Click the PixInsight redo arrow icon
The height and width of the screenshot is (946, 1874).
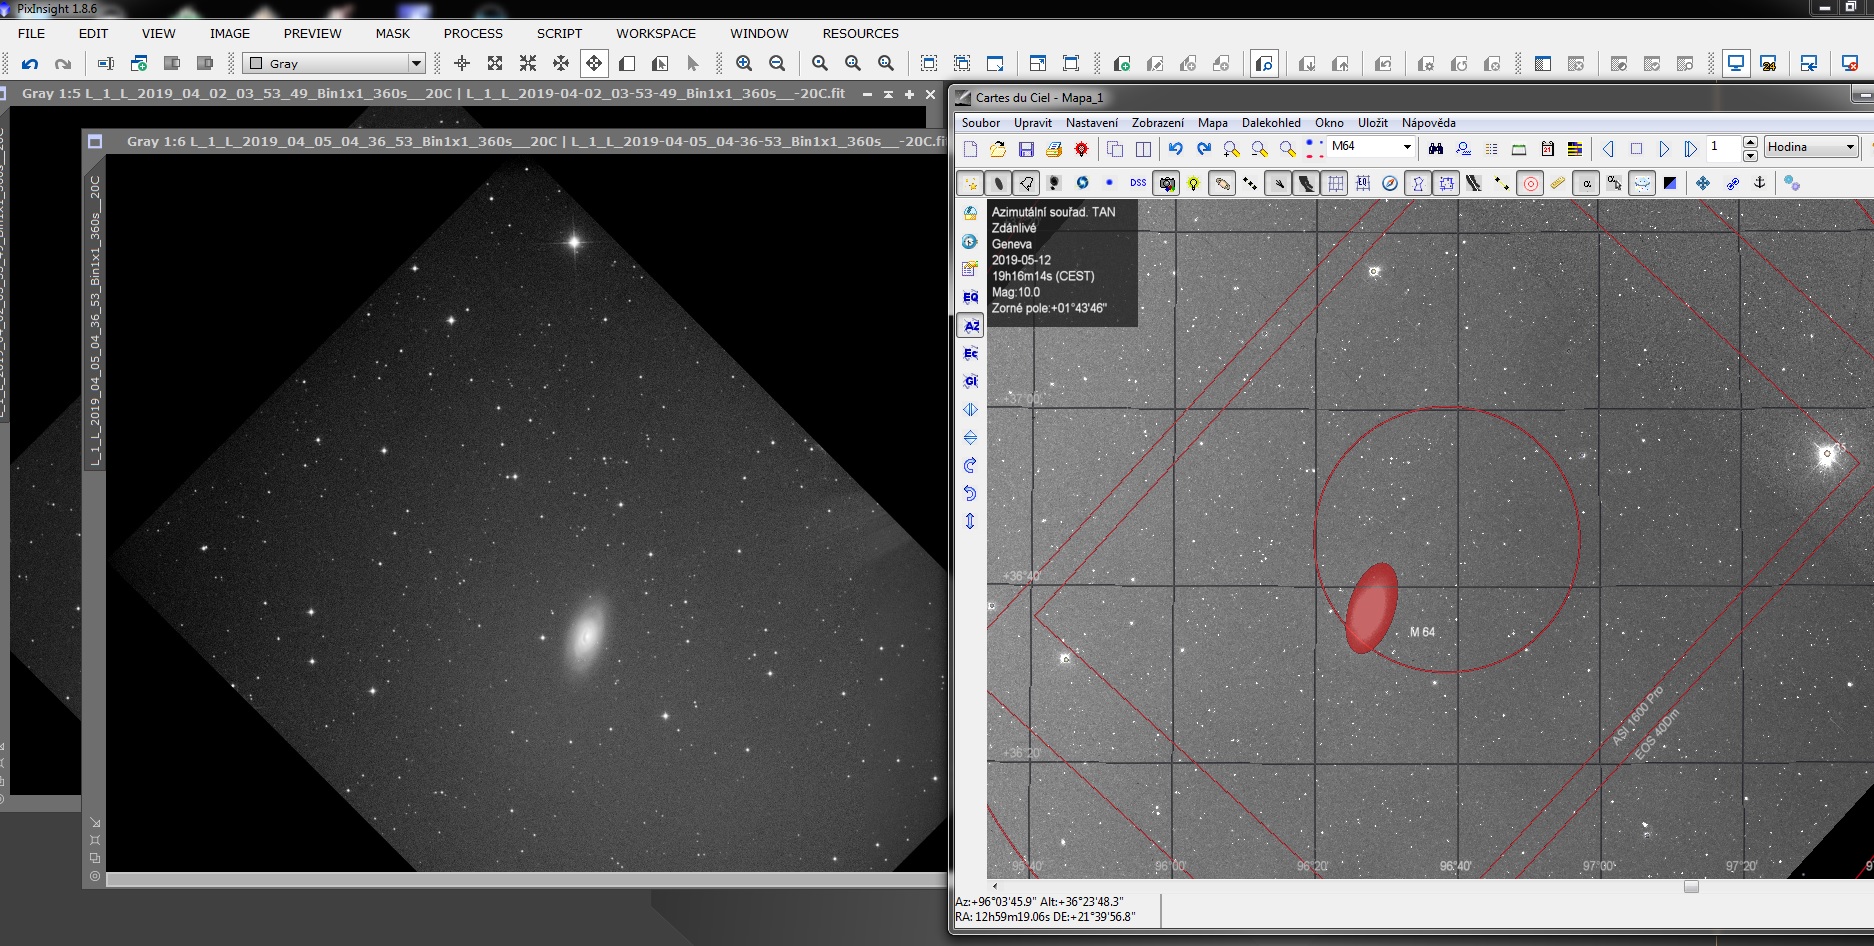(63, 64)
